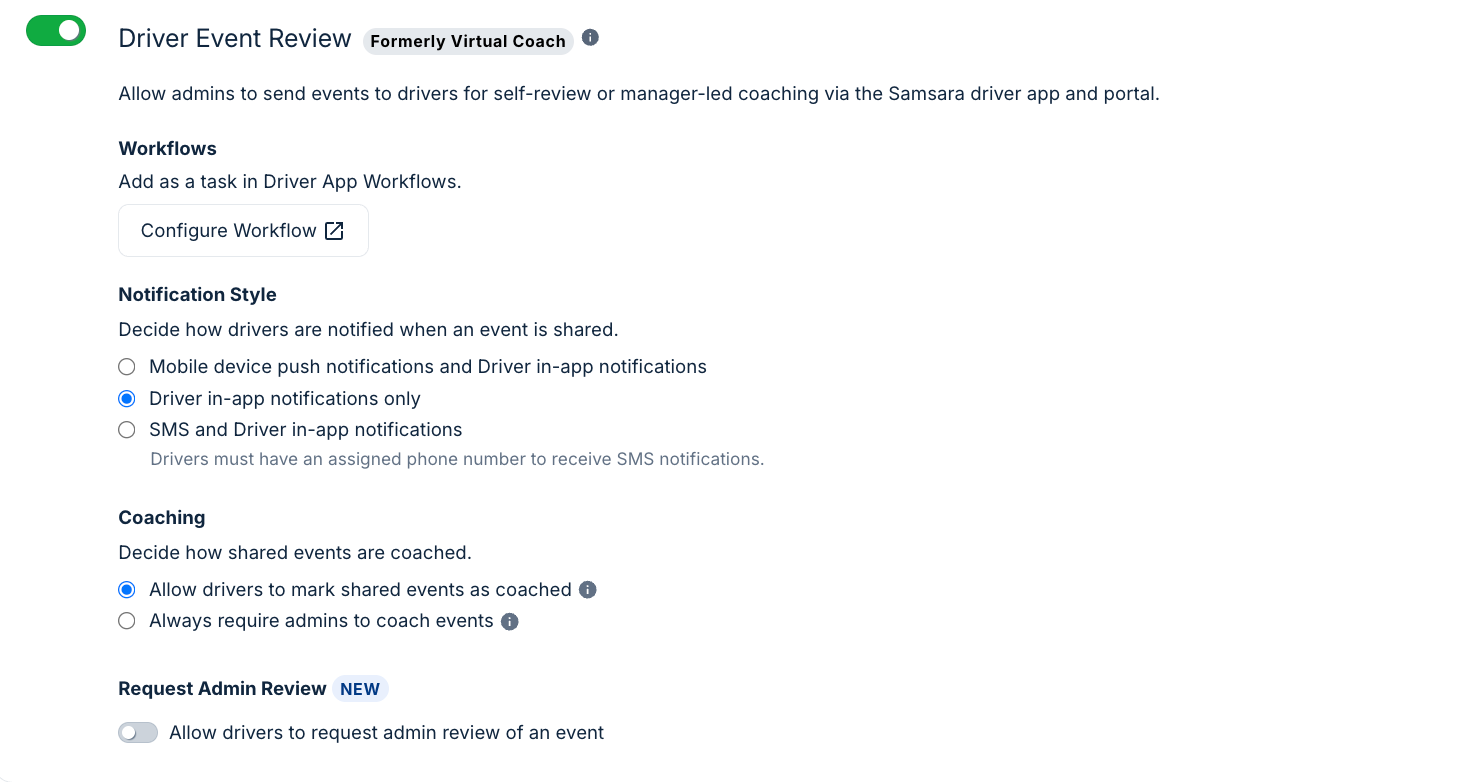The image size is (1464, 782).
Task: Choose SMS and Driver in-app notifications
Action: 126,429
